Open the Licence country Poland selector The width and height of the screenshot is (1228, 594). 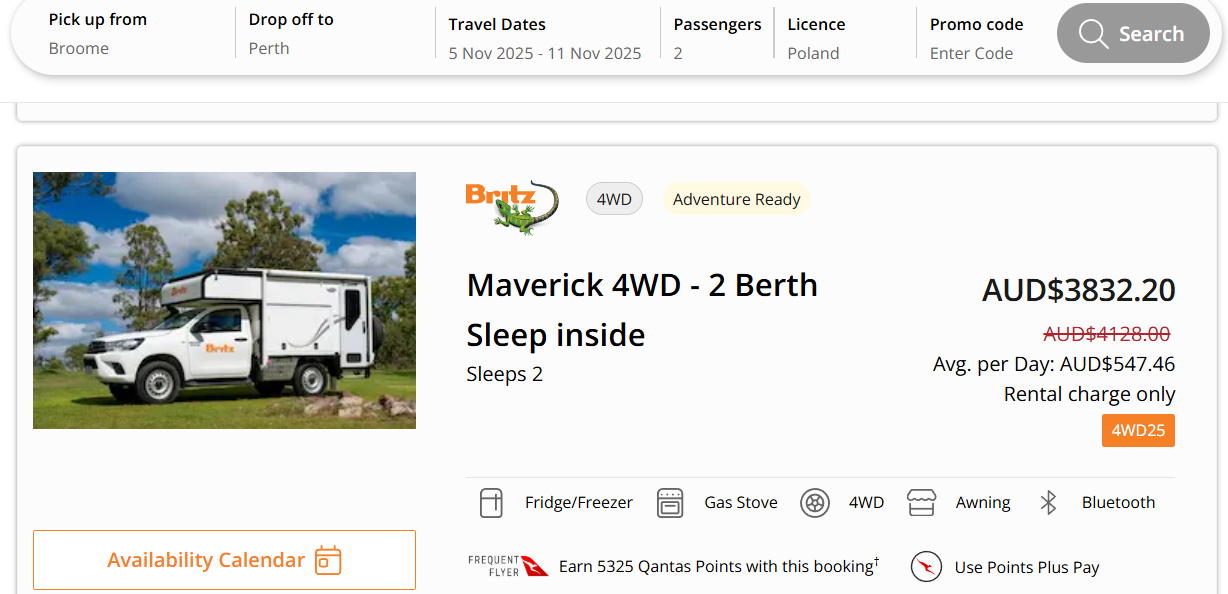(844, 38)
